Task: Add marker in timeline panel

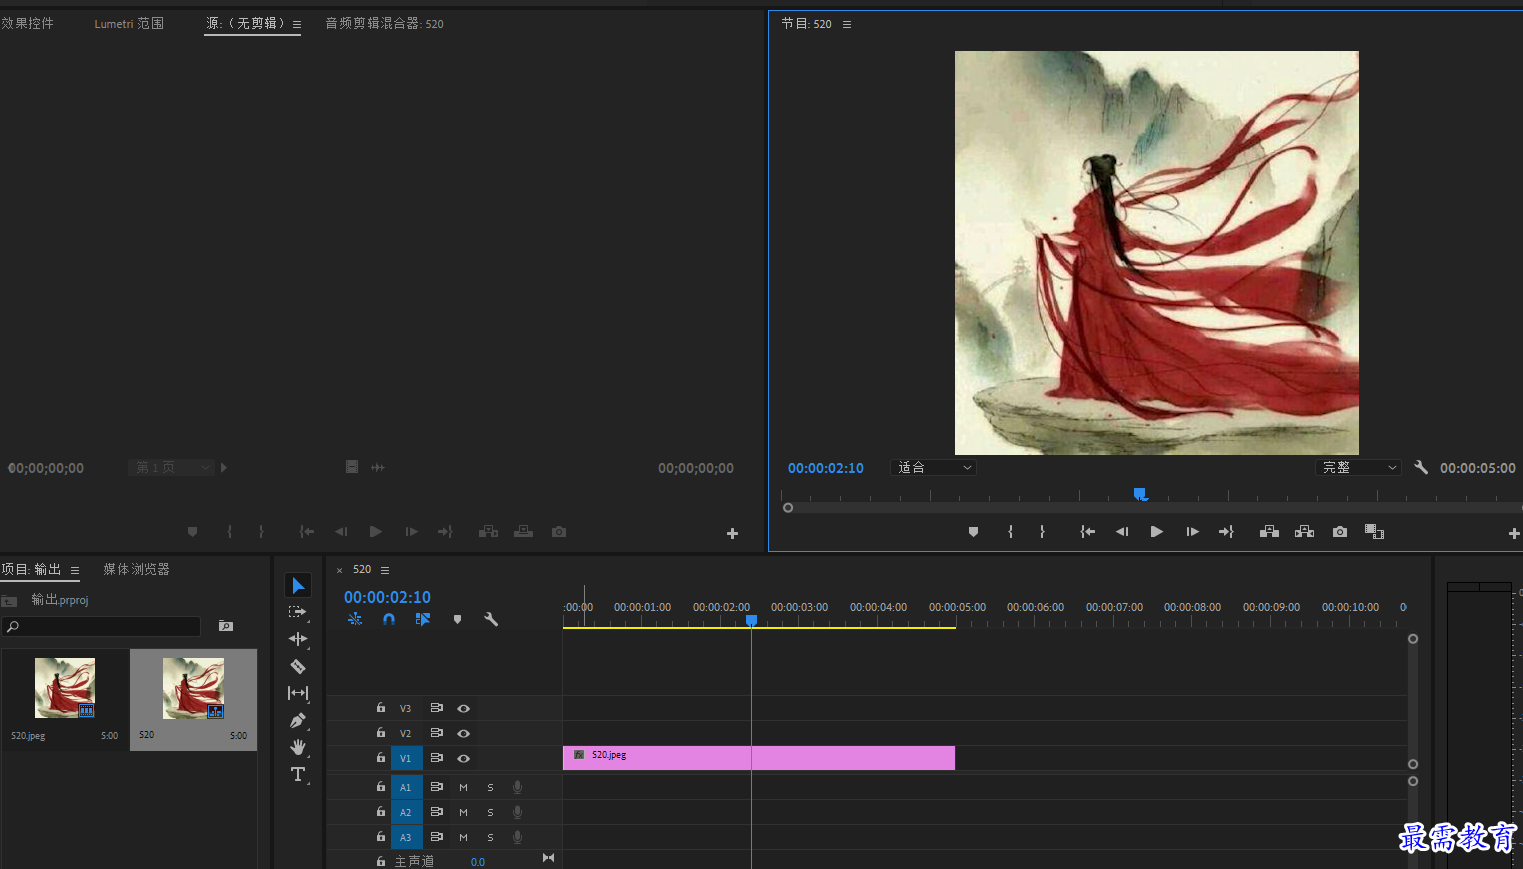Action: tap(457, 619)
